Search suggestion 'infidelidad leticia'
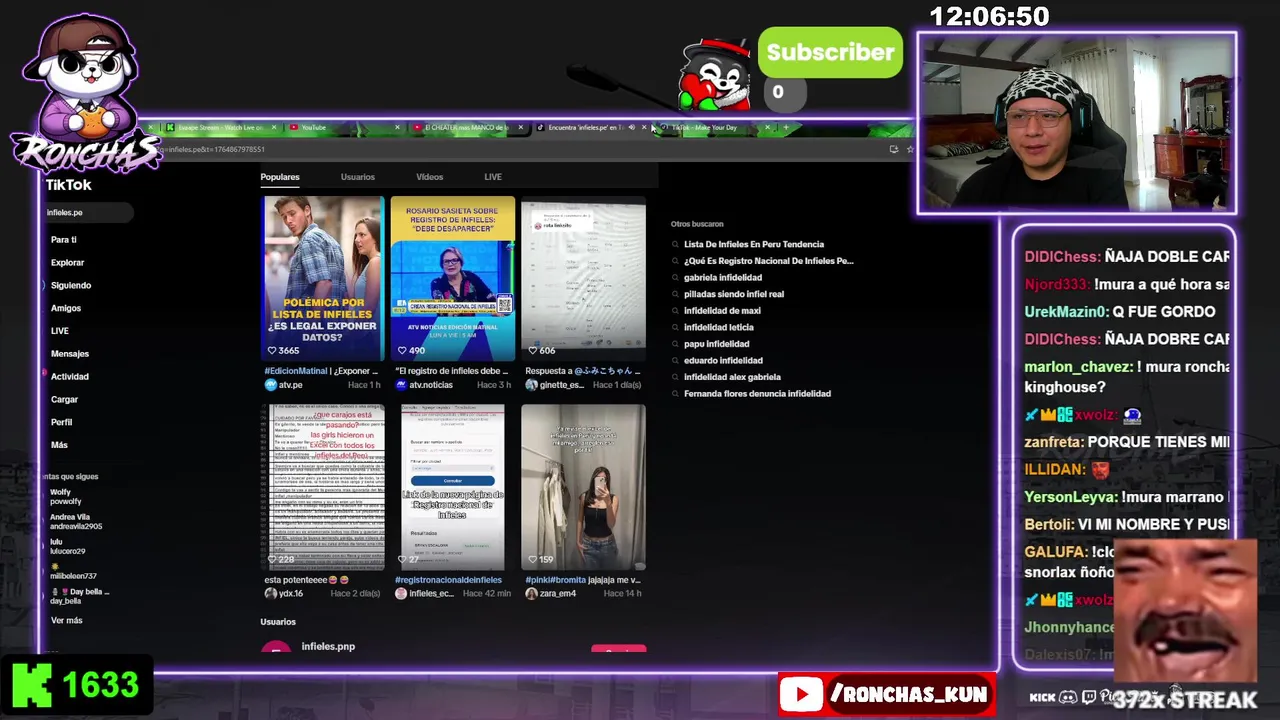Viewport: 1280px width, 720px height. pos(719,327)
